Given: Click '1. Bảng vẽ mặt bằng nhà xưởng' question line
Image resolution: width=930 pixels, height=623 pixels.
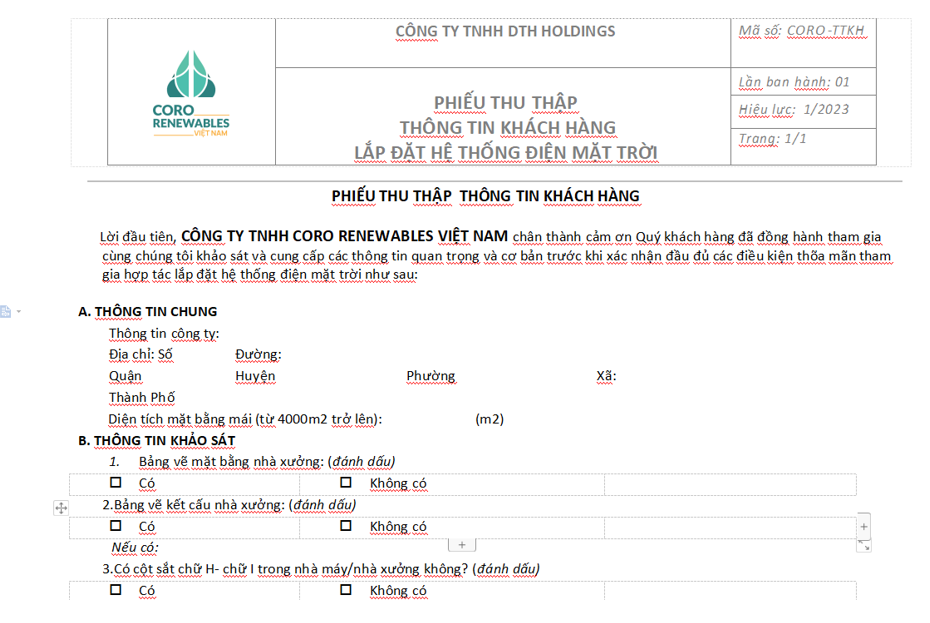Looking at the screenshot, I should click(x=252, y=462).
